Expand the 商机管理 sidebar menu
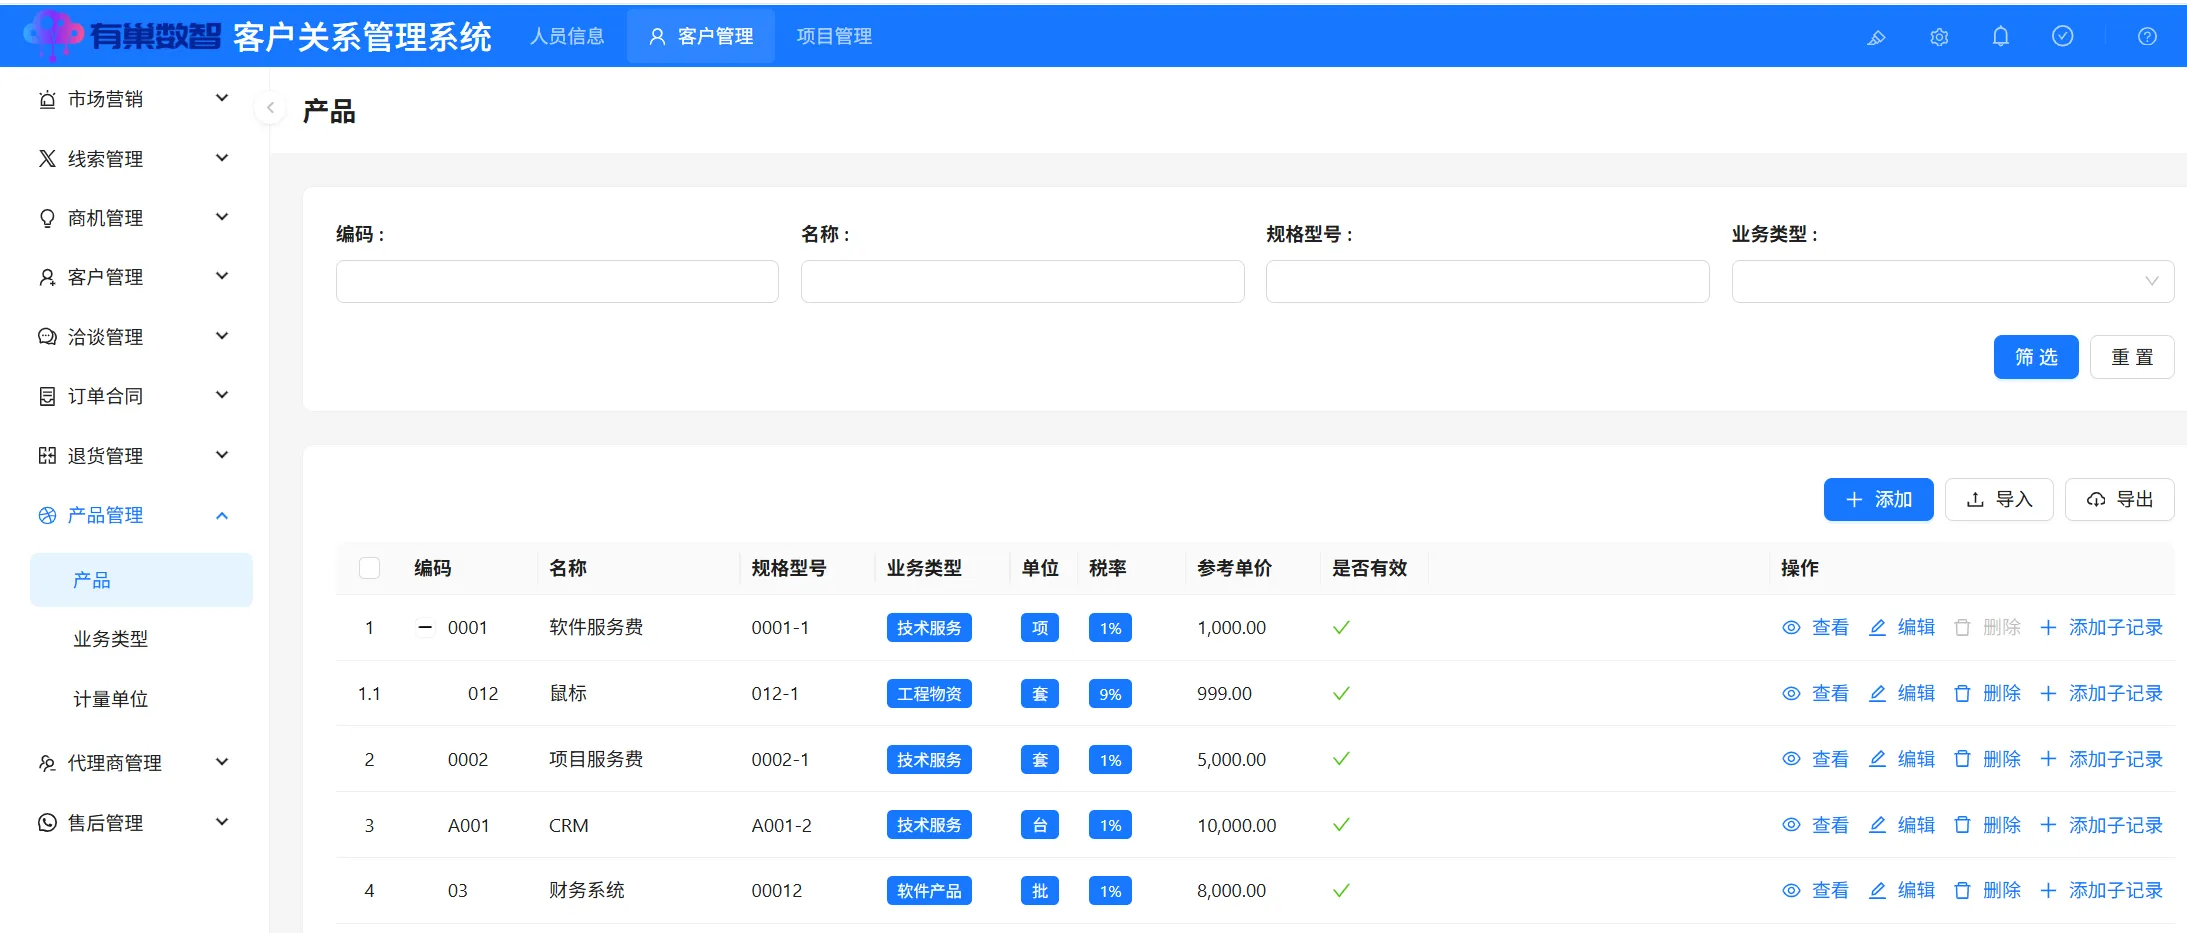Image resolution: width=2187 pixels, height=933 pixels. click(222, 217)
